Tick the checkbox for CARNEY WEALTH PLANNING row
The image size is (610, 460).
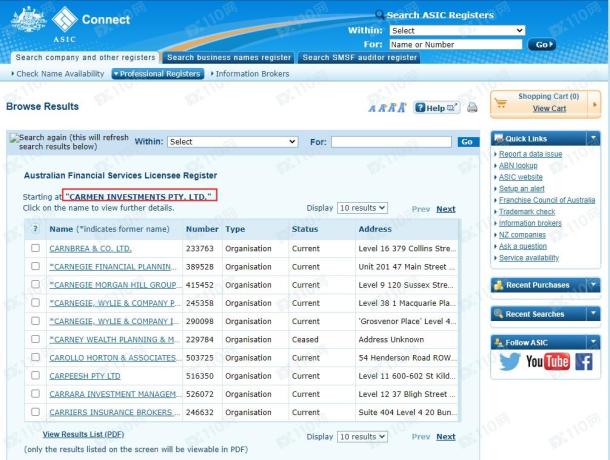coord(35,339)
